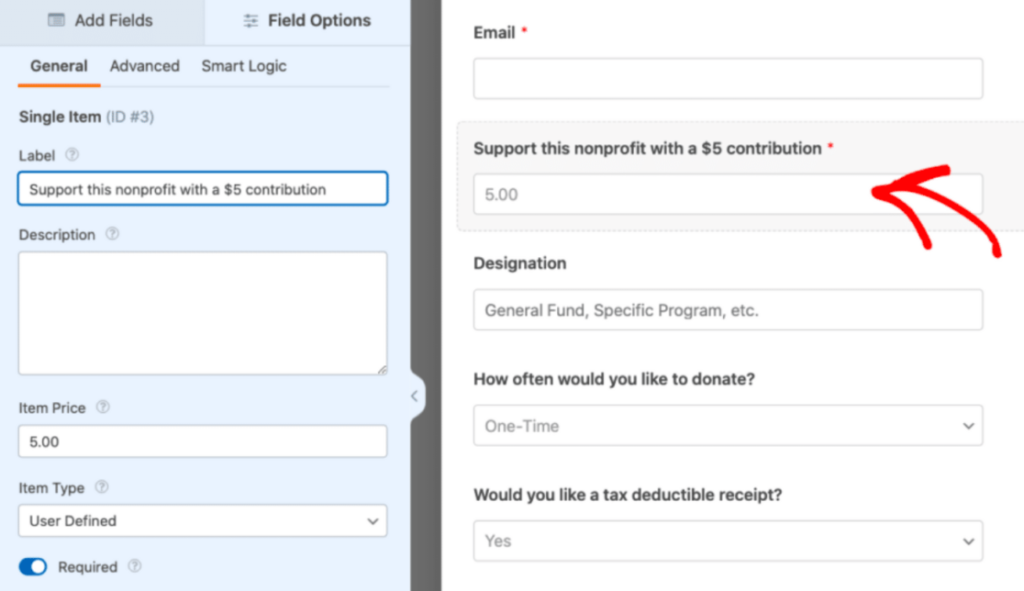This screenshot has width=1024, height=591.
Task: Disable the Required toggle
Action: (32, 566)
